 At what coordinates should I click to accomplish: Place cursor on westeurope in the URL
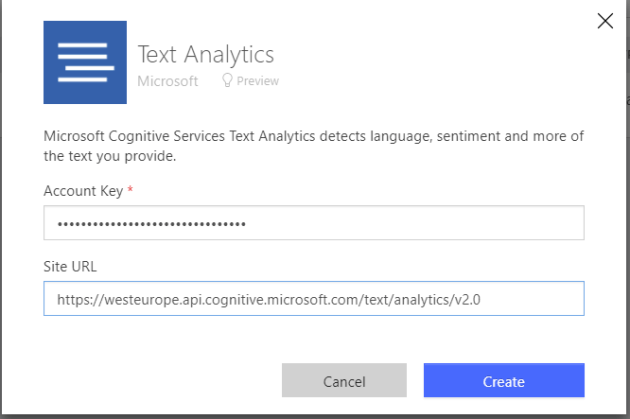[137, 298]
